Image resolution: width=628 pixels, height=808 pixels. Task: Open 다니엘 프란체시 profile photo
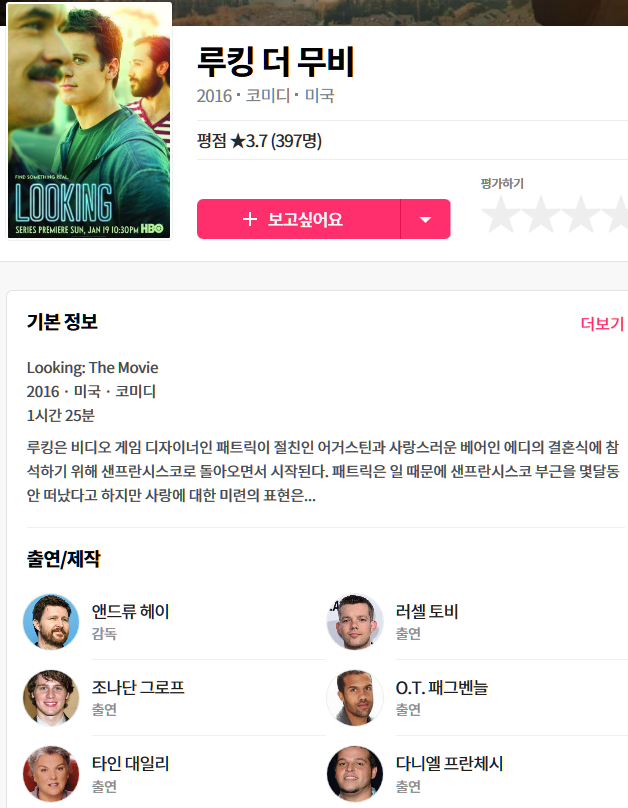(355, 773)
